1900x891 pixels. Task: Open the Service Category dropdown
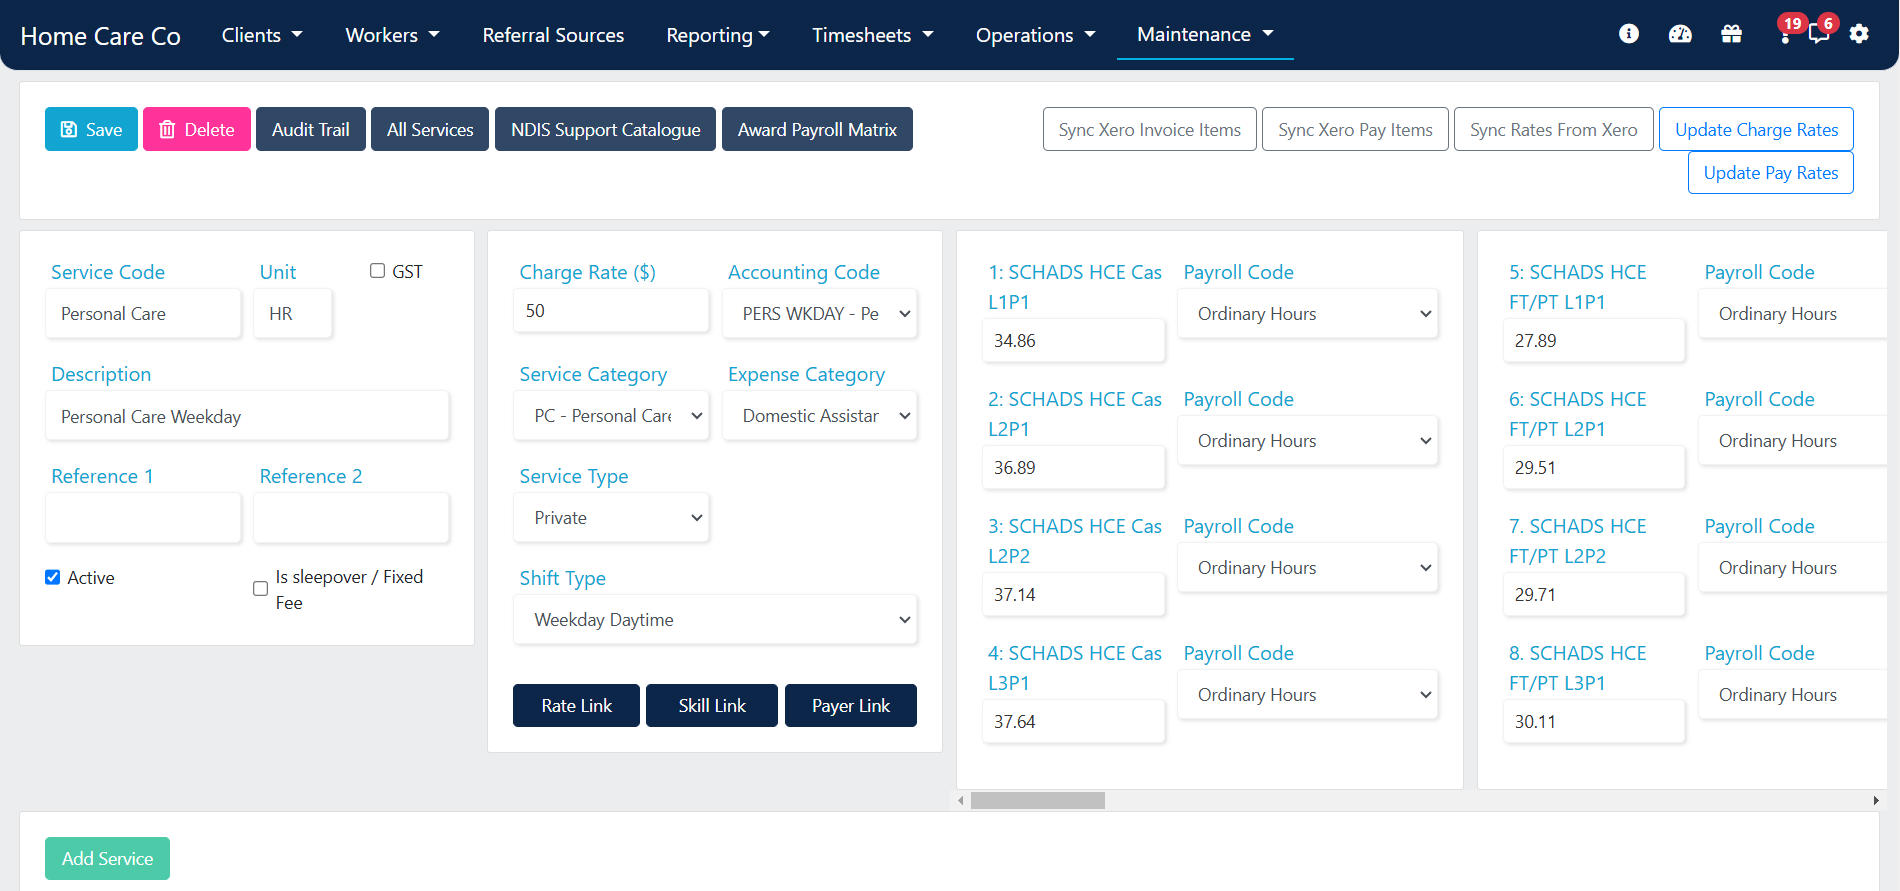point(611,415)
